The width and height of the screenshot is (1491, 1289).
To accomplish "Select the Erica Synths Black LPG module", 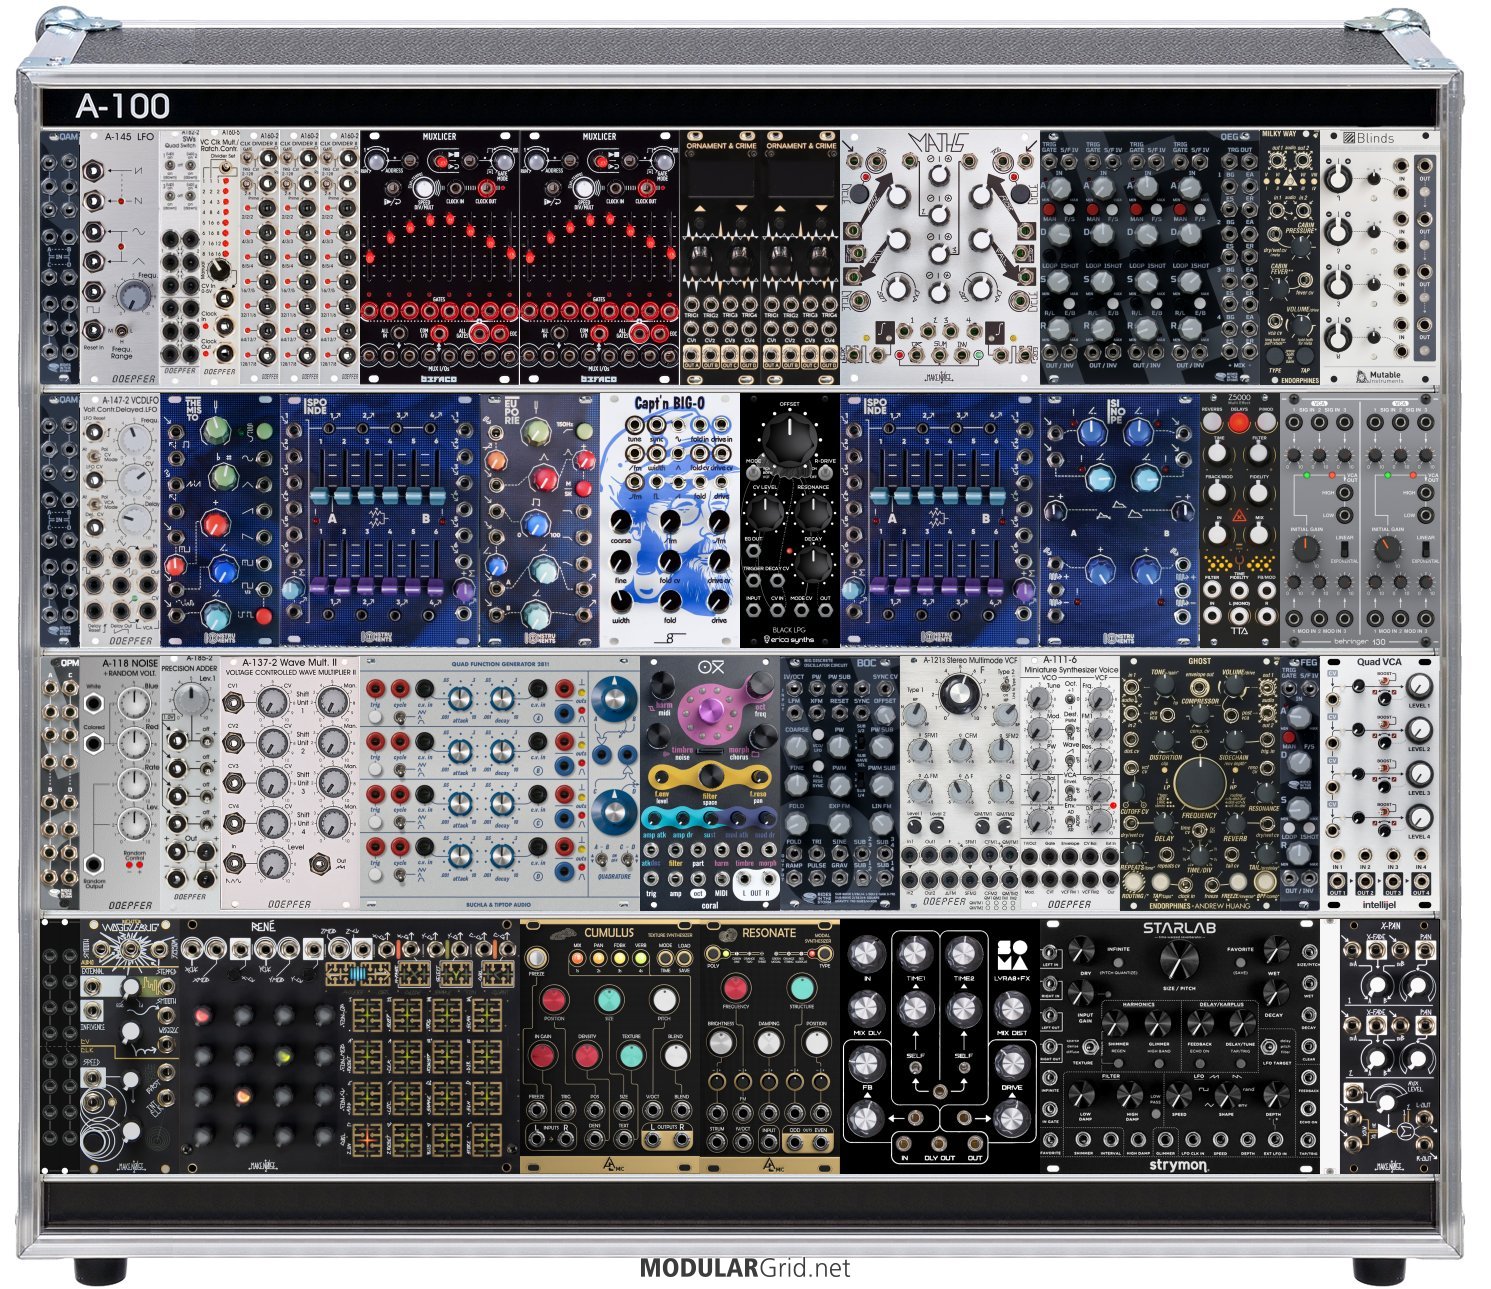I will pos(790,519).
